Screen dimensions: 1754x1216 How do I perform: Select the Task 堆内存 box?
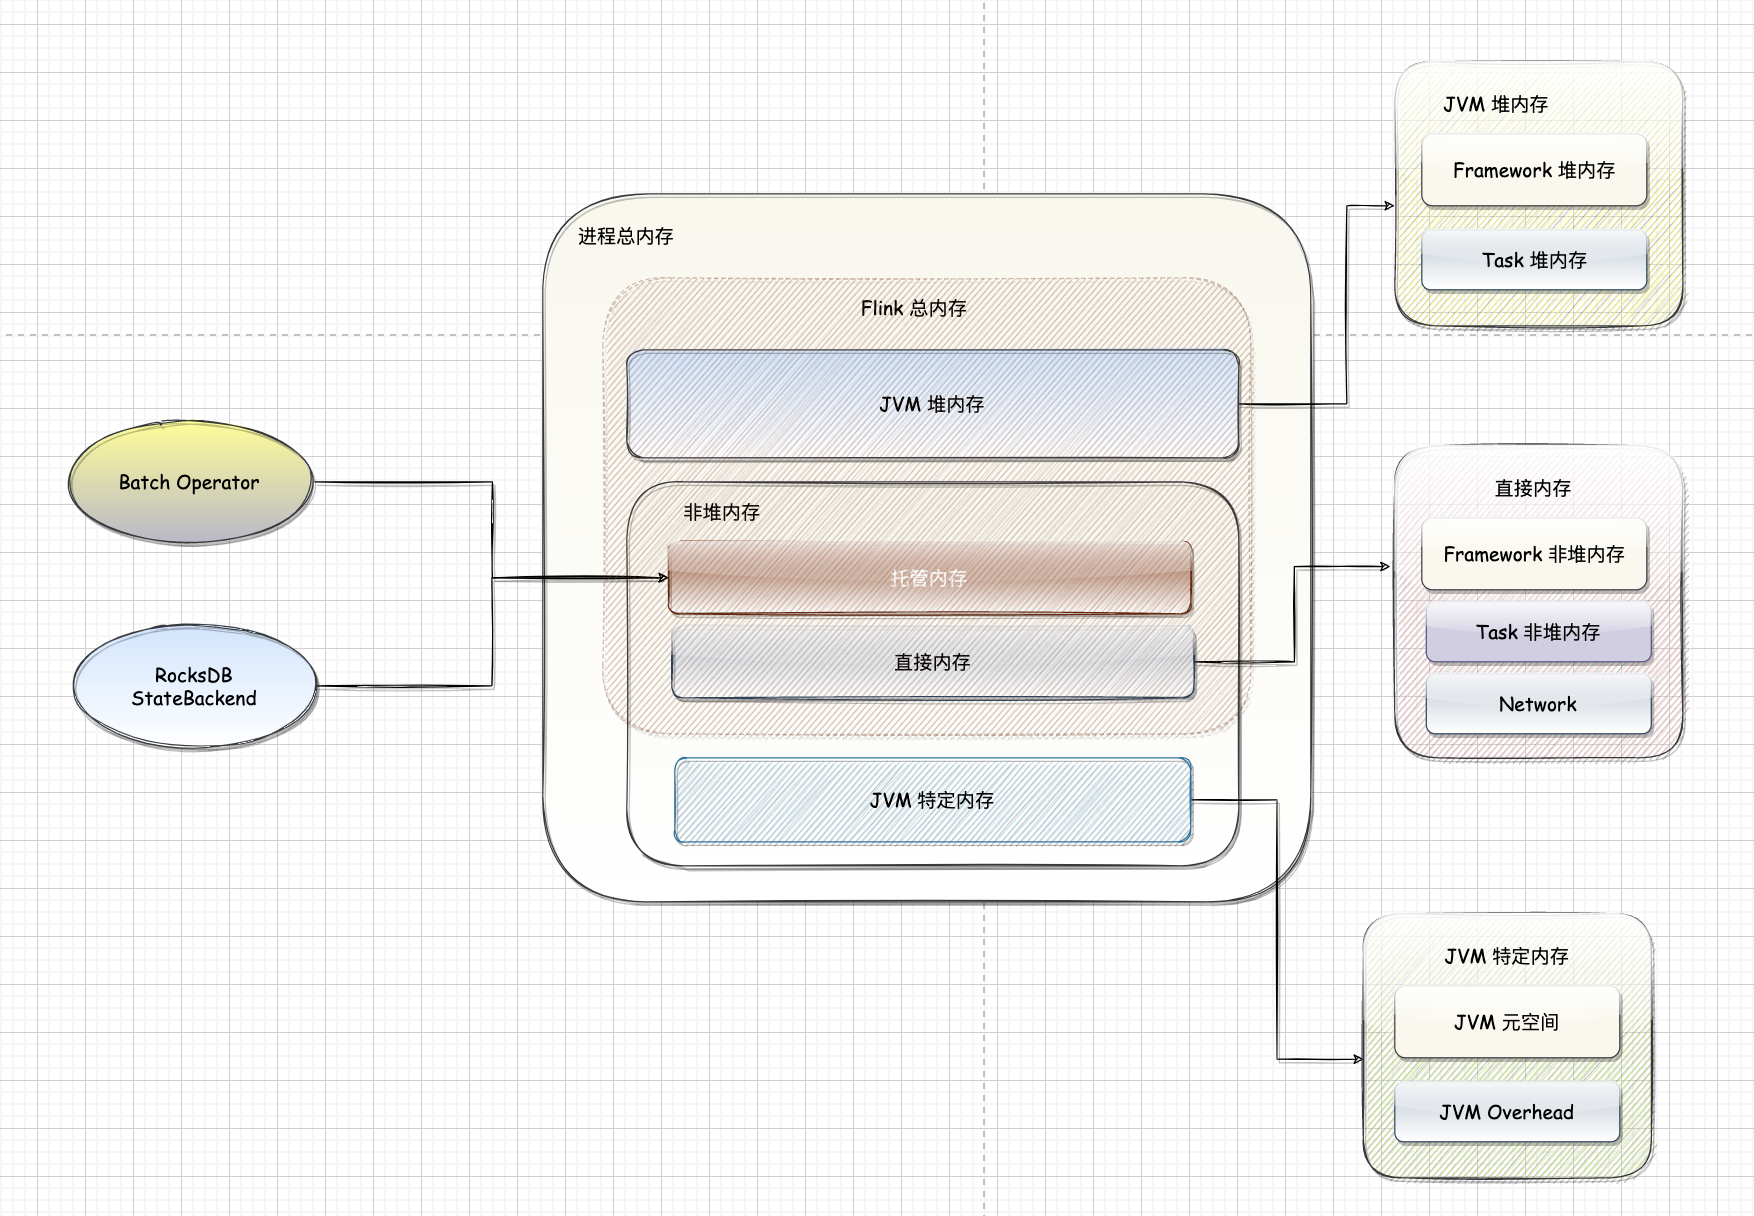click(1534, 260)
